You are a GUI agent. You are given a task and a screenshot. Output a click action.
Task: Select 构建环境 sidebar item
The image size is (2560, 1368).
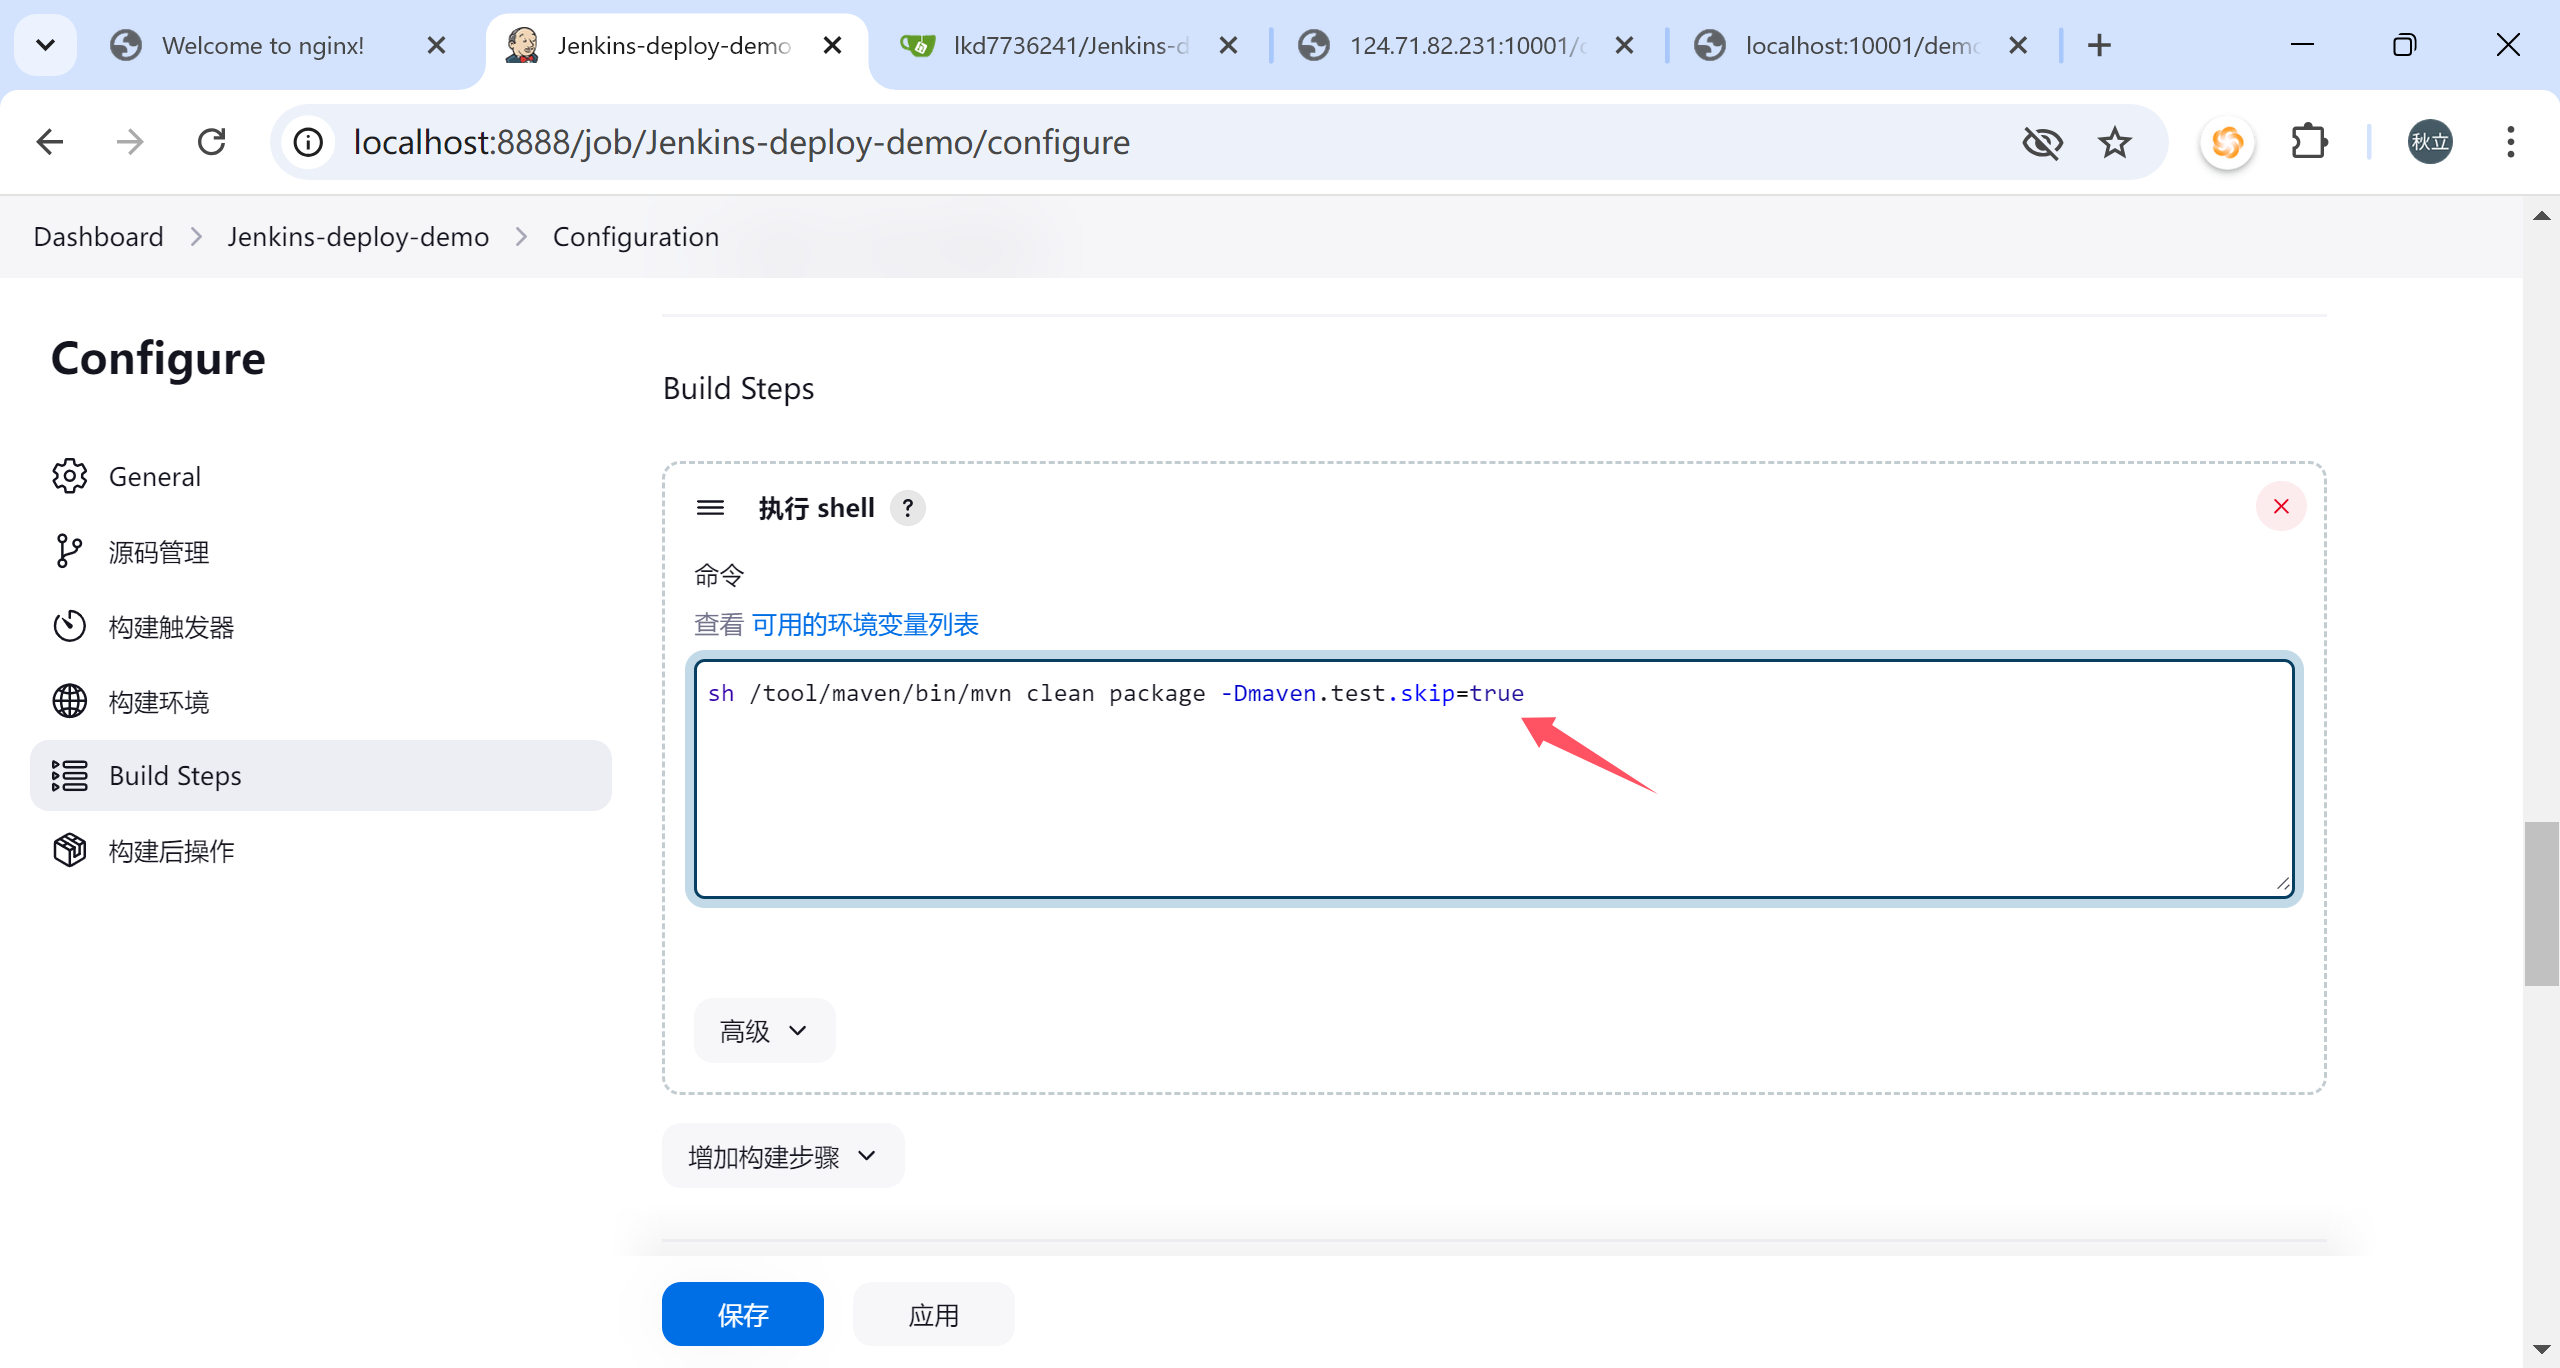pos(158,702)
